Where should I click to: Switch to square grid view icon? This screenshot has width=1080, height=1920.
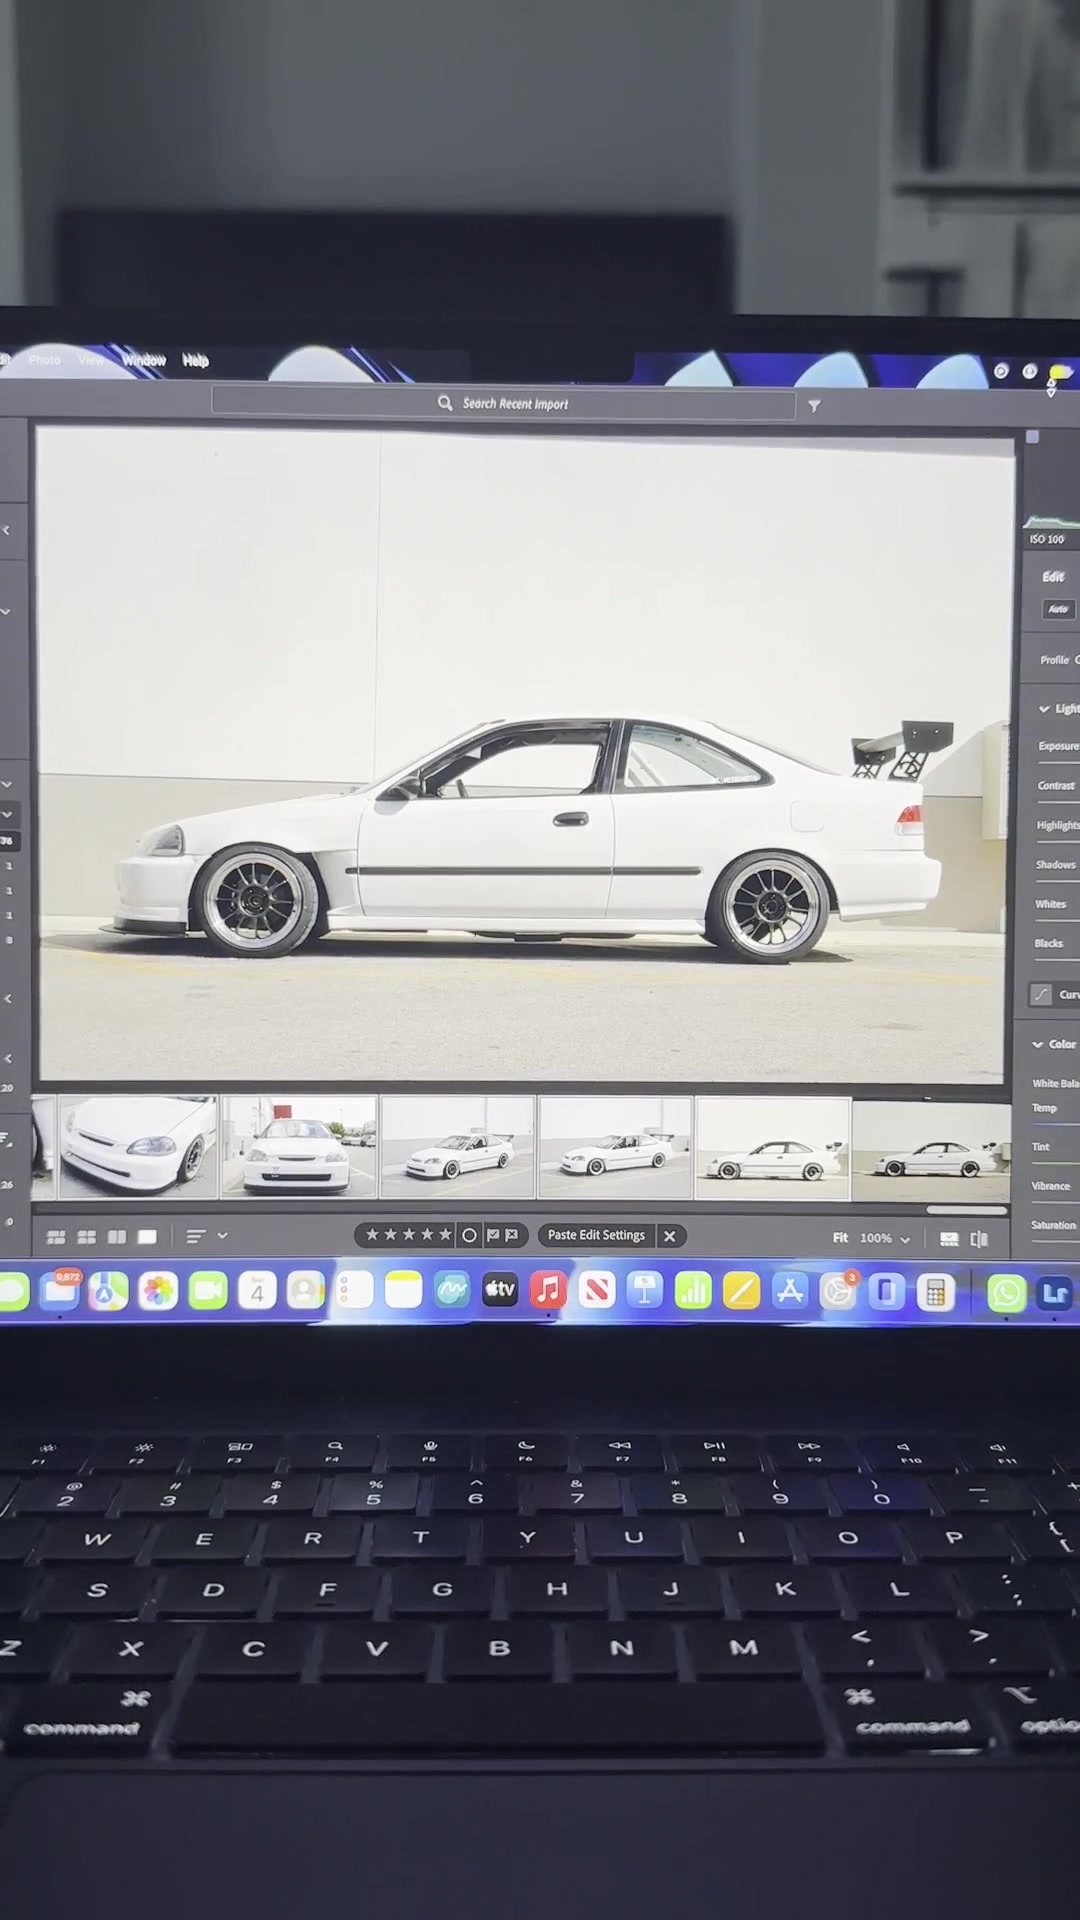click(87, 1237)
